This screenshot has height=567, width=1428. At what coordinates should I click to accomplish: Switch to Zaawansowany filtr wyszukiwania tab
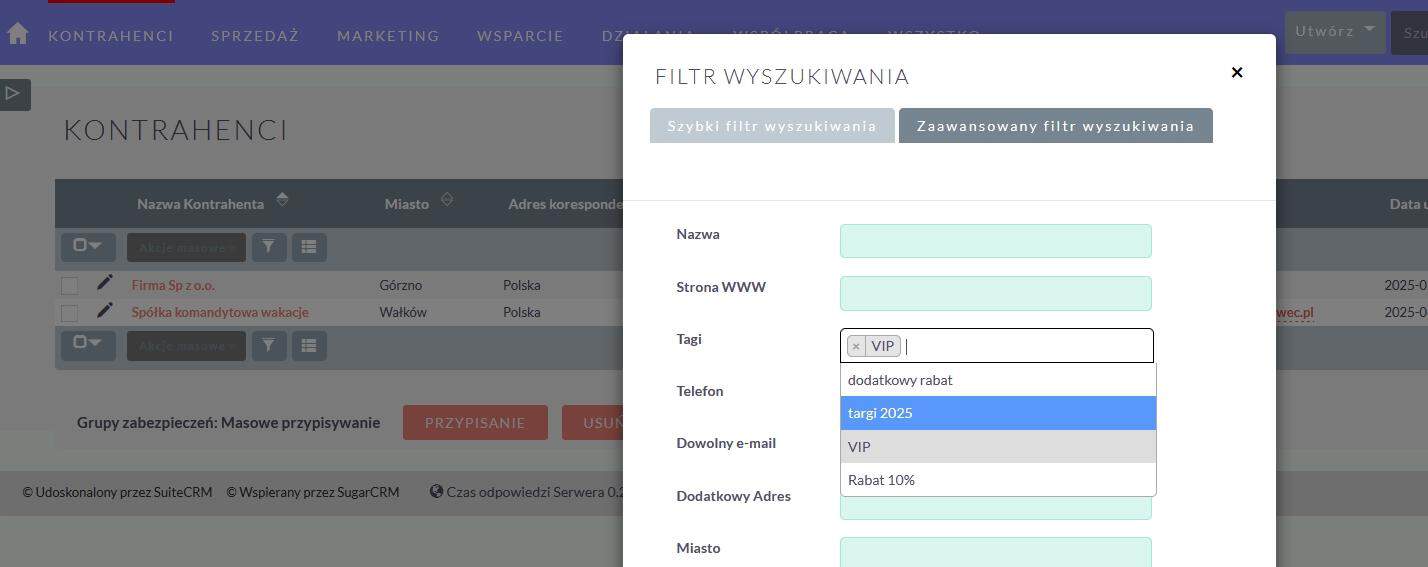pos(1055,126)
